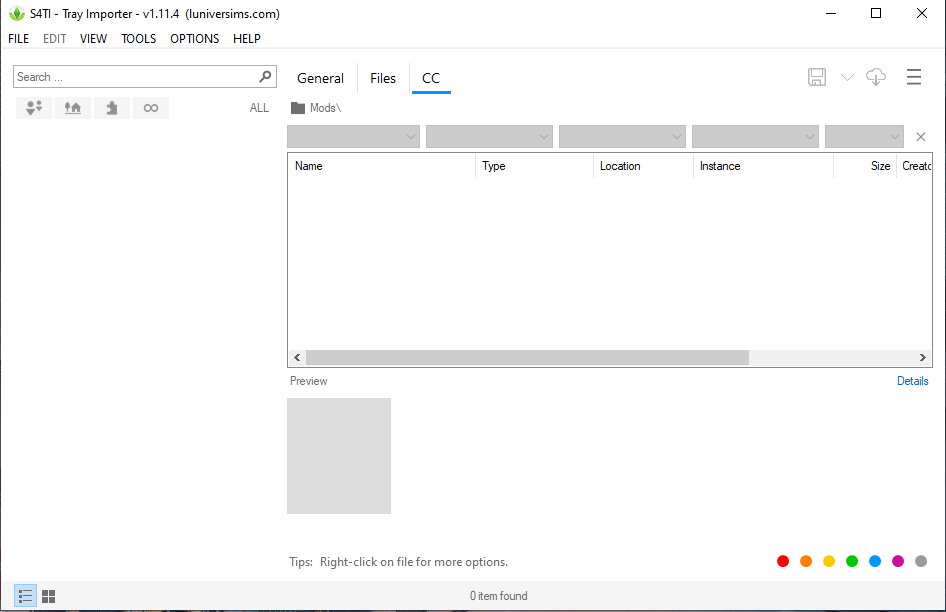Select the gray color dot
946x612 pixels.
coord(921,561)
